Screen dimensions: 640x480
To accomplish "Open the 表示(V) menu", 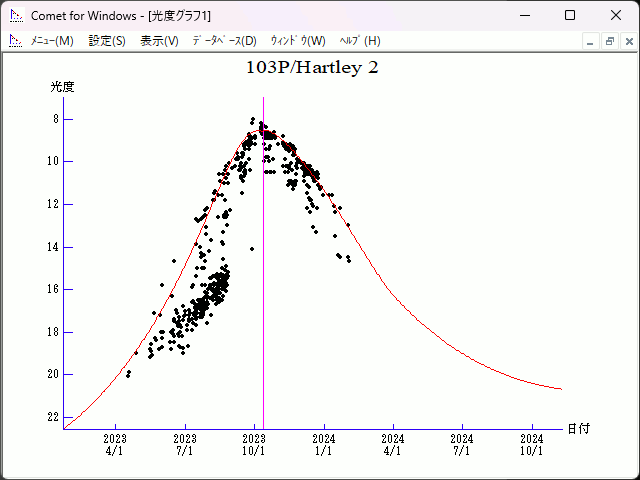I will [159, 41].
